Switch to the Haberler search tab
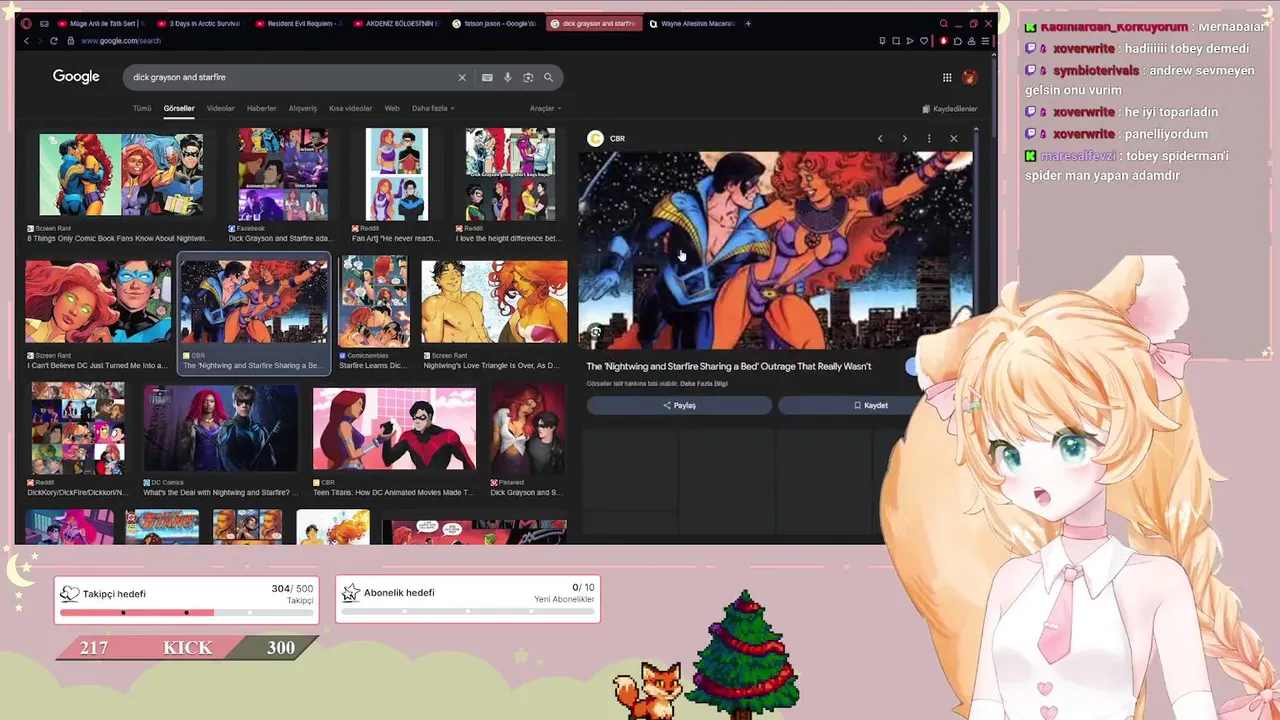The width and height of the screenshot is (1280, 720). point(261,108)
